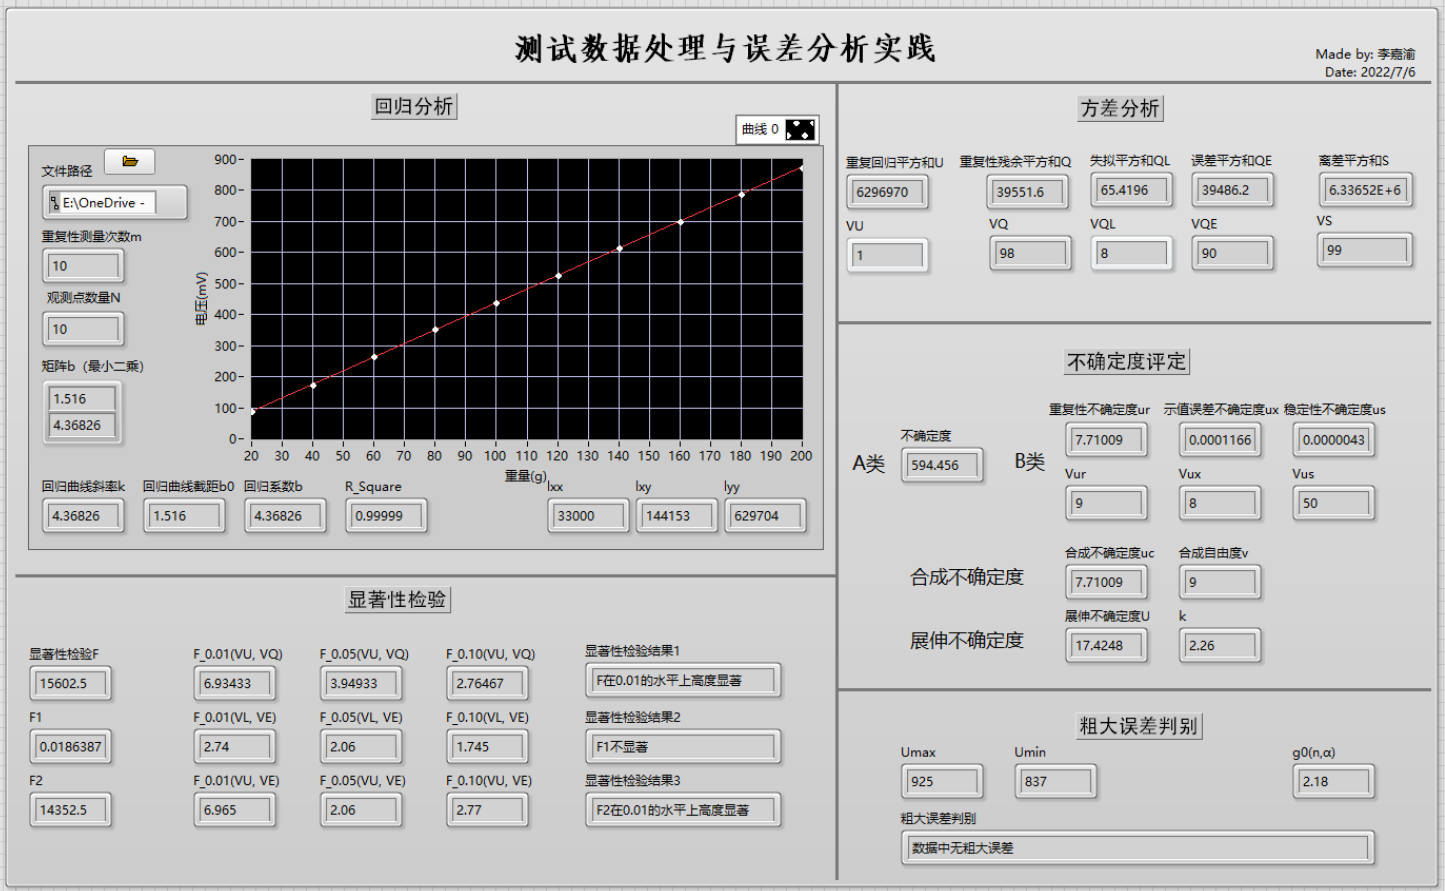Select the F1不显著 result indicator
1445x891 pixels.
click(683, 746)
